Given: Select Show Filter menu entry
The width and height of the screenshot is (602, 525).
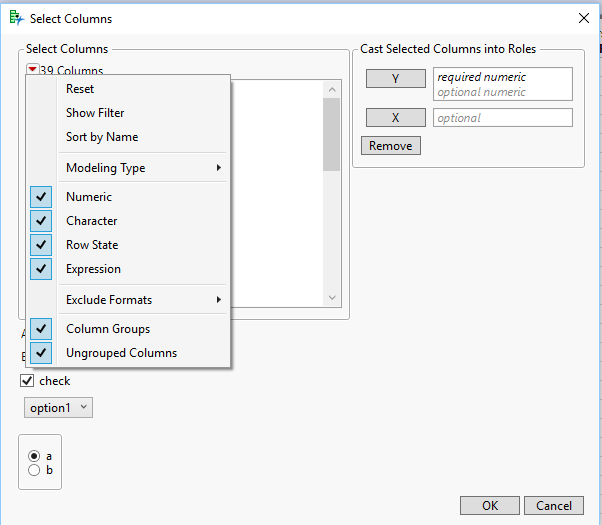Looking at the screenshot, I should pyautogui.click(x=95, y=113).
